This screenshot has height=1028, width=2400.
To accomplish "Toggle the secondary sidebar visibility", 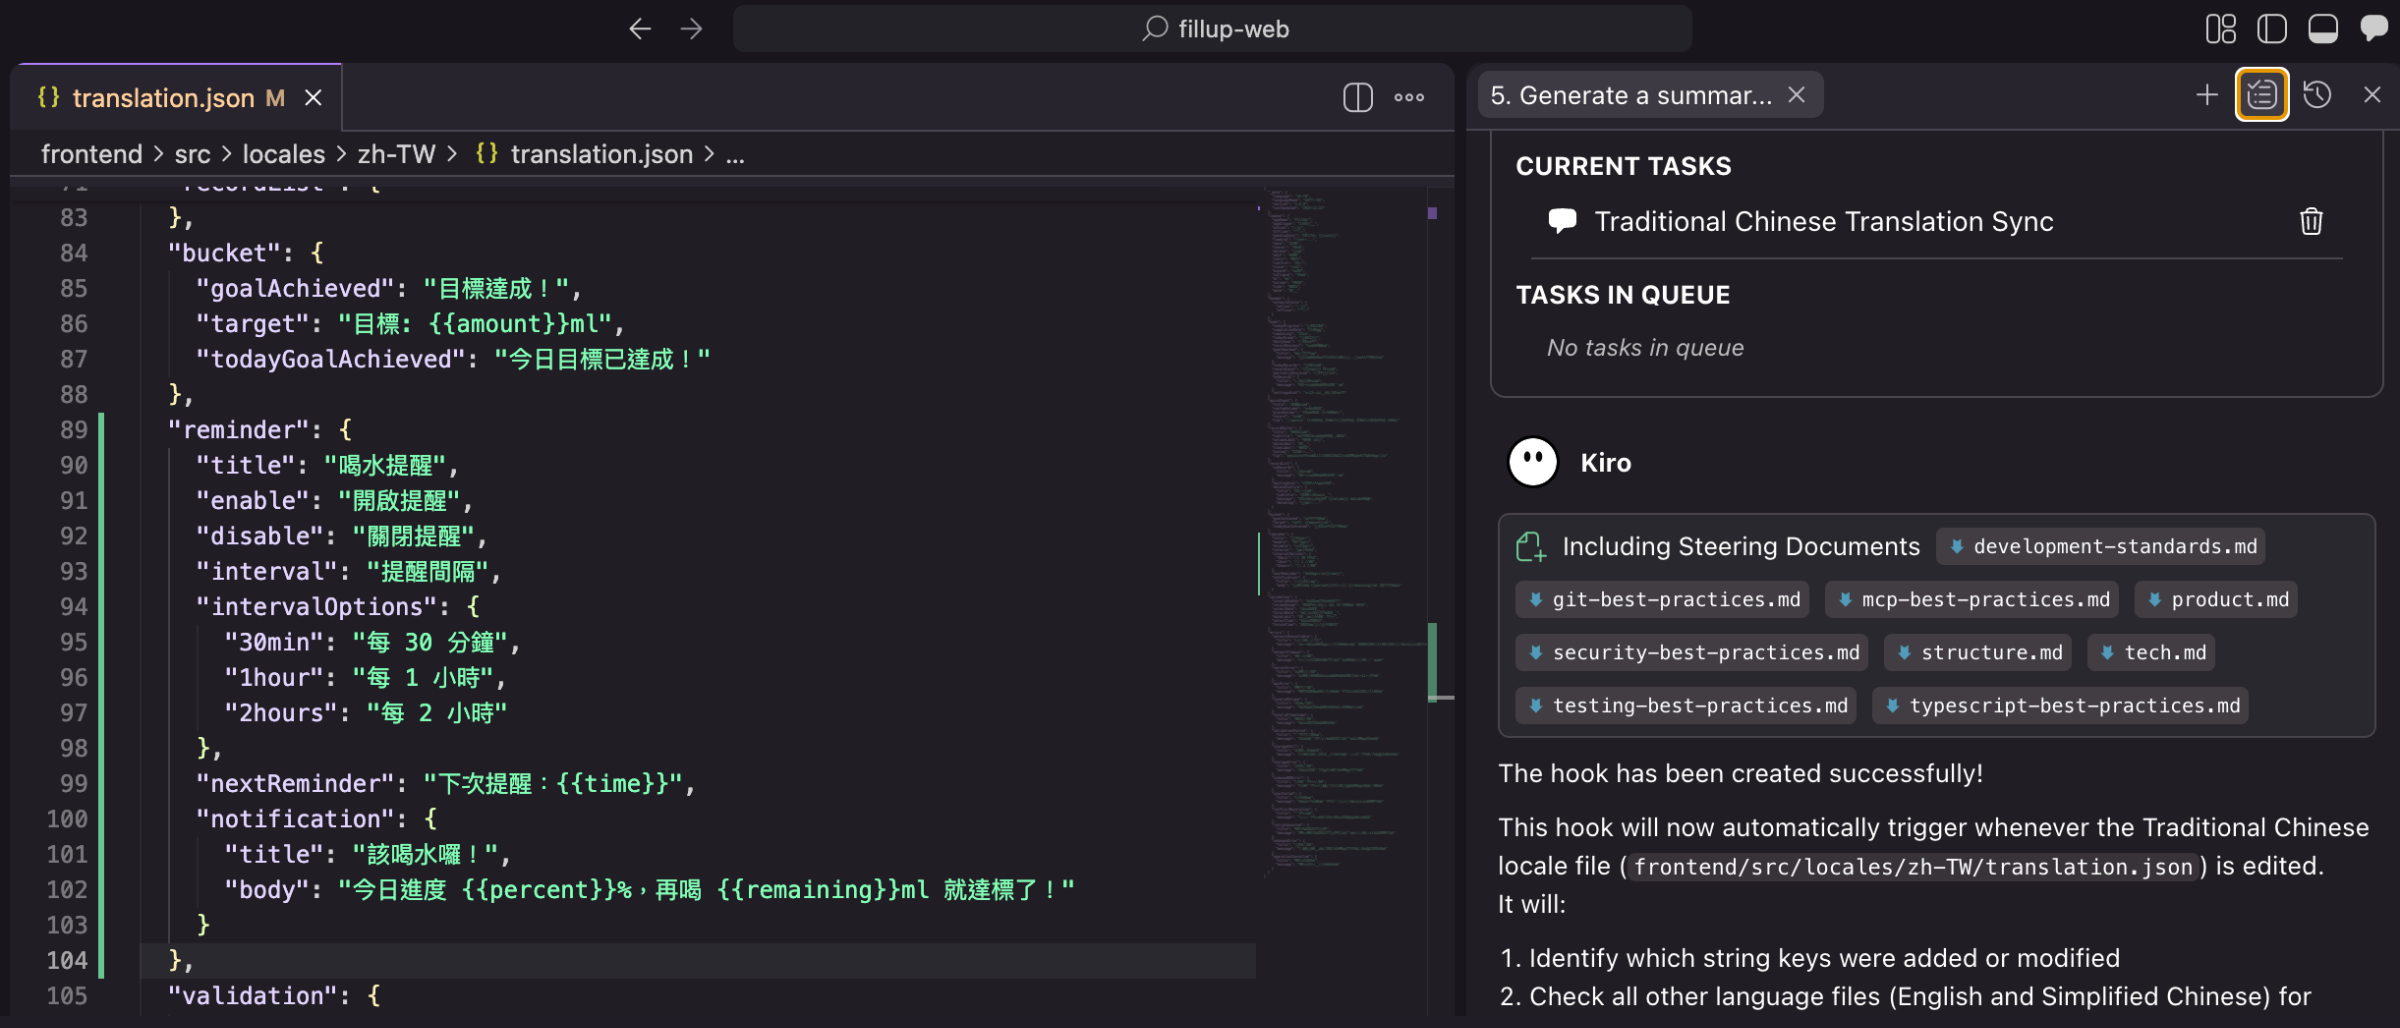I will (2272, 28).
